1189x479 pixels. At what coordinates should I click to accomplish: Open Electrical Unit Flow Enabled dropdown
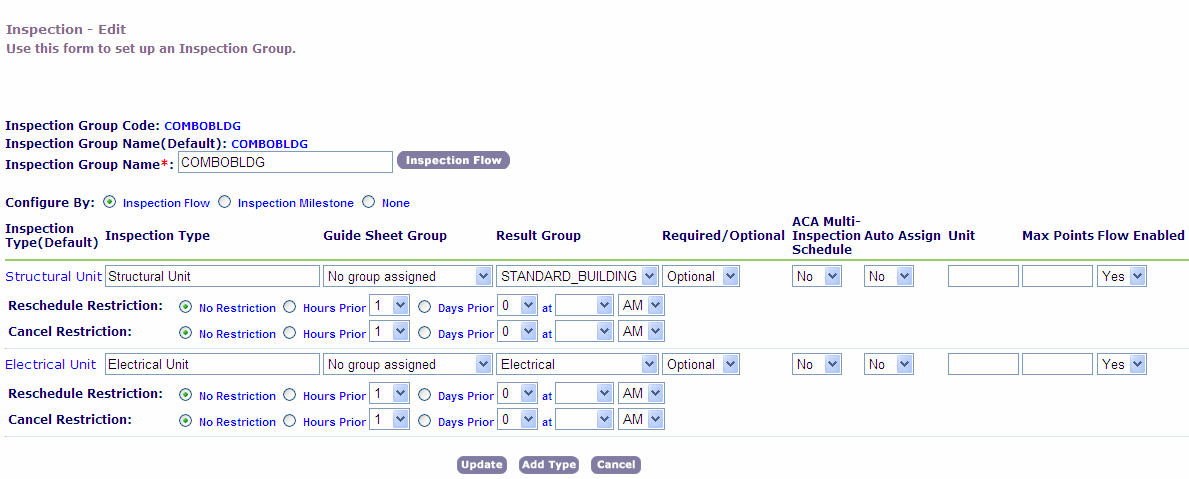[1122, 365]
